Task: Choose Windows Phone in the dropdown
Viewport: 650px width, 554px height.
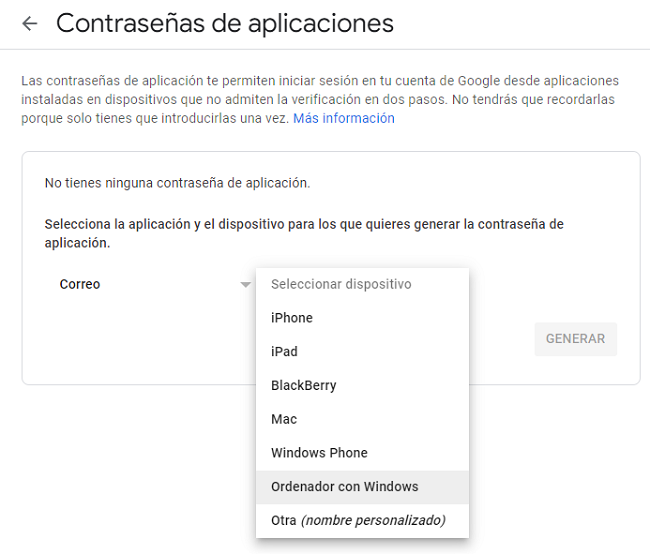Action: coord(319,453)
